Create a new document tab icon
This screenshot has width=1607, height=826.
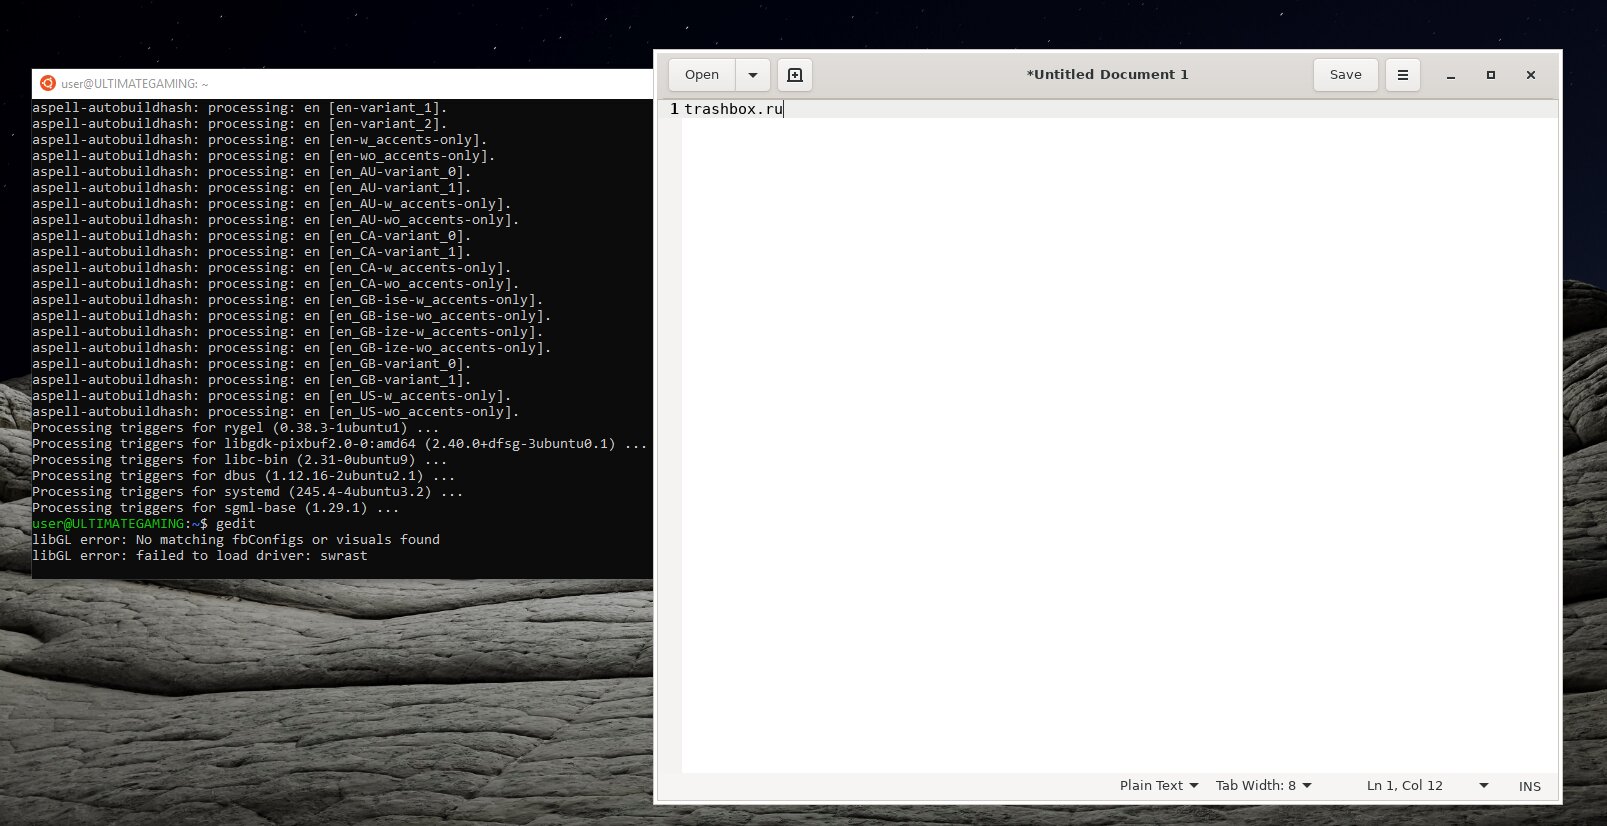(795, 75)
